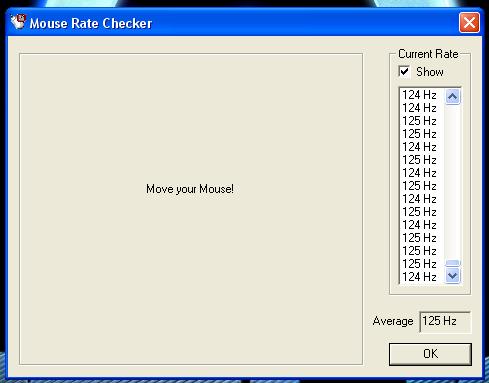Image resolution: width=489 pixels, height=383 pixels.
Task: Click the rate list scroll up arrow
Action: 452,97
